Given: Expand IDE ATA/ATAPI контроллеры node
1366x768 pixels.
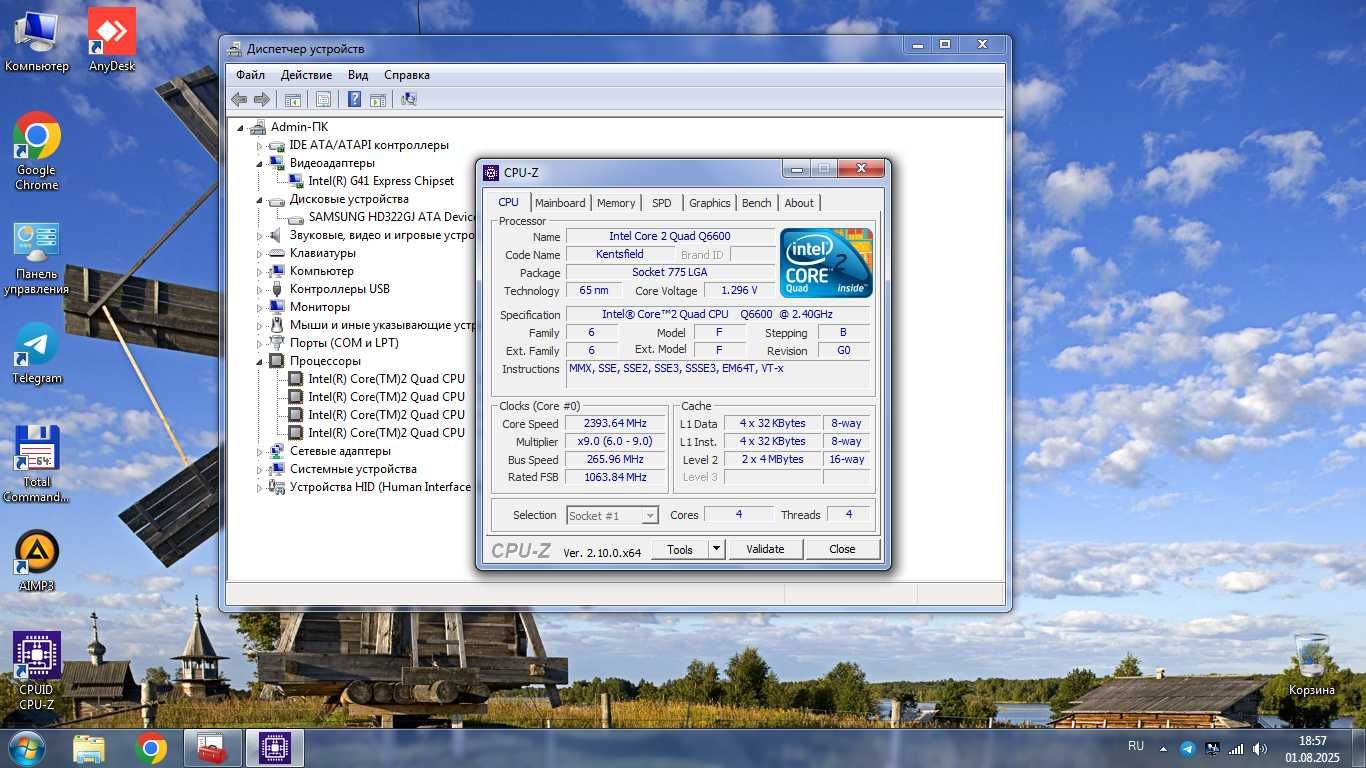Looking at the screenshot, I should pyautogui.click(x=259, y=146).
